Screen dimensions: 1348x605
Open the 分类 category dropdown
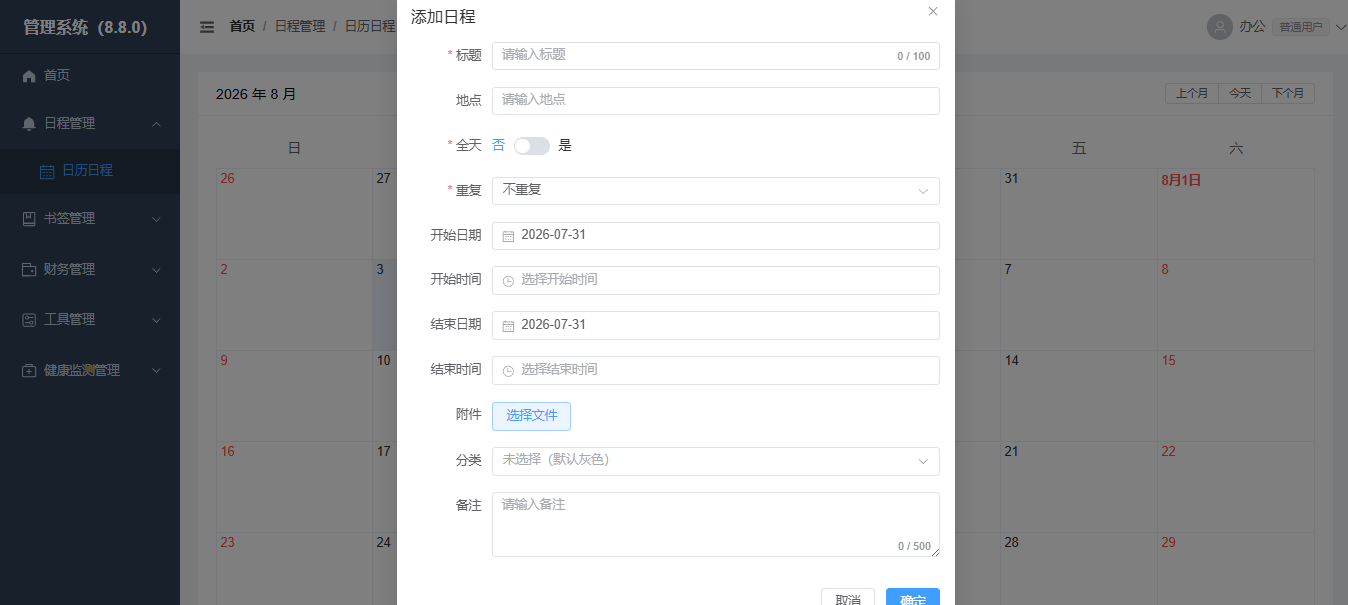tap(716, 461)
